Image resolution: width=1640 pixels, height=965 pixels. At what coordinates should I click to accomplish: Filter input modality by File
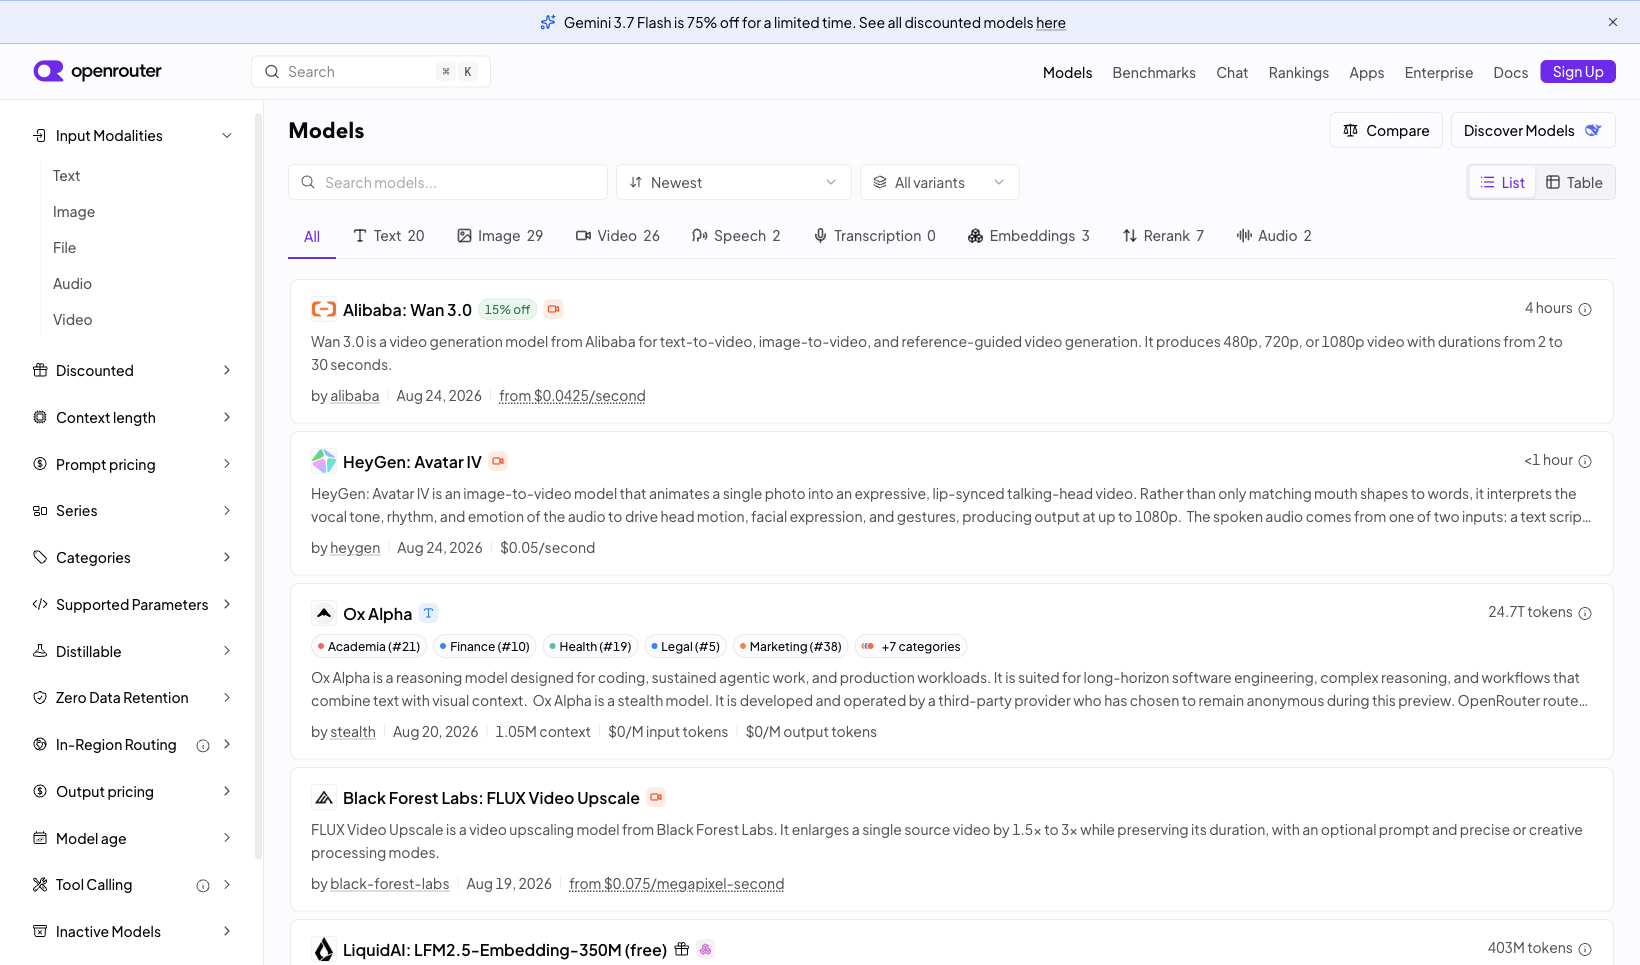(64, 248)
